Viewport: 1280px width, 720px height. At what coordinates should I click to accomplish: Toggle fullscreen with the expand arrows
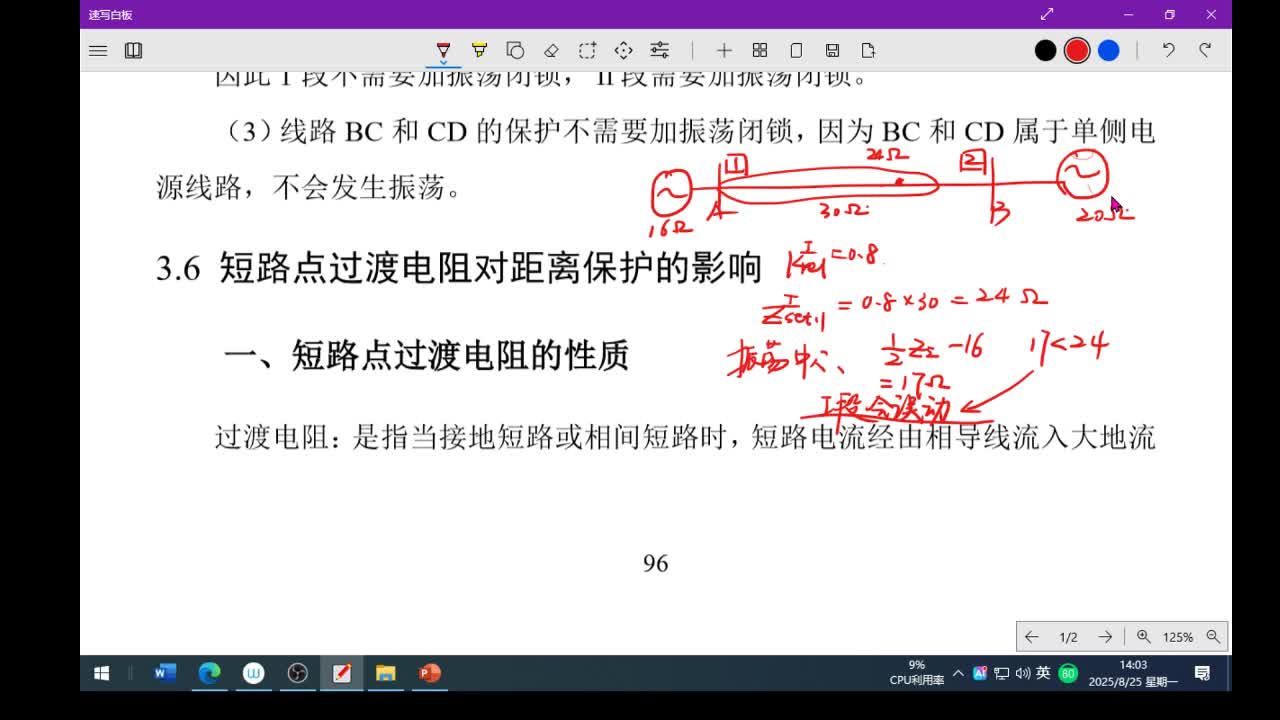(x=1047, y=14)
